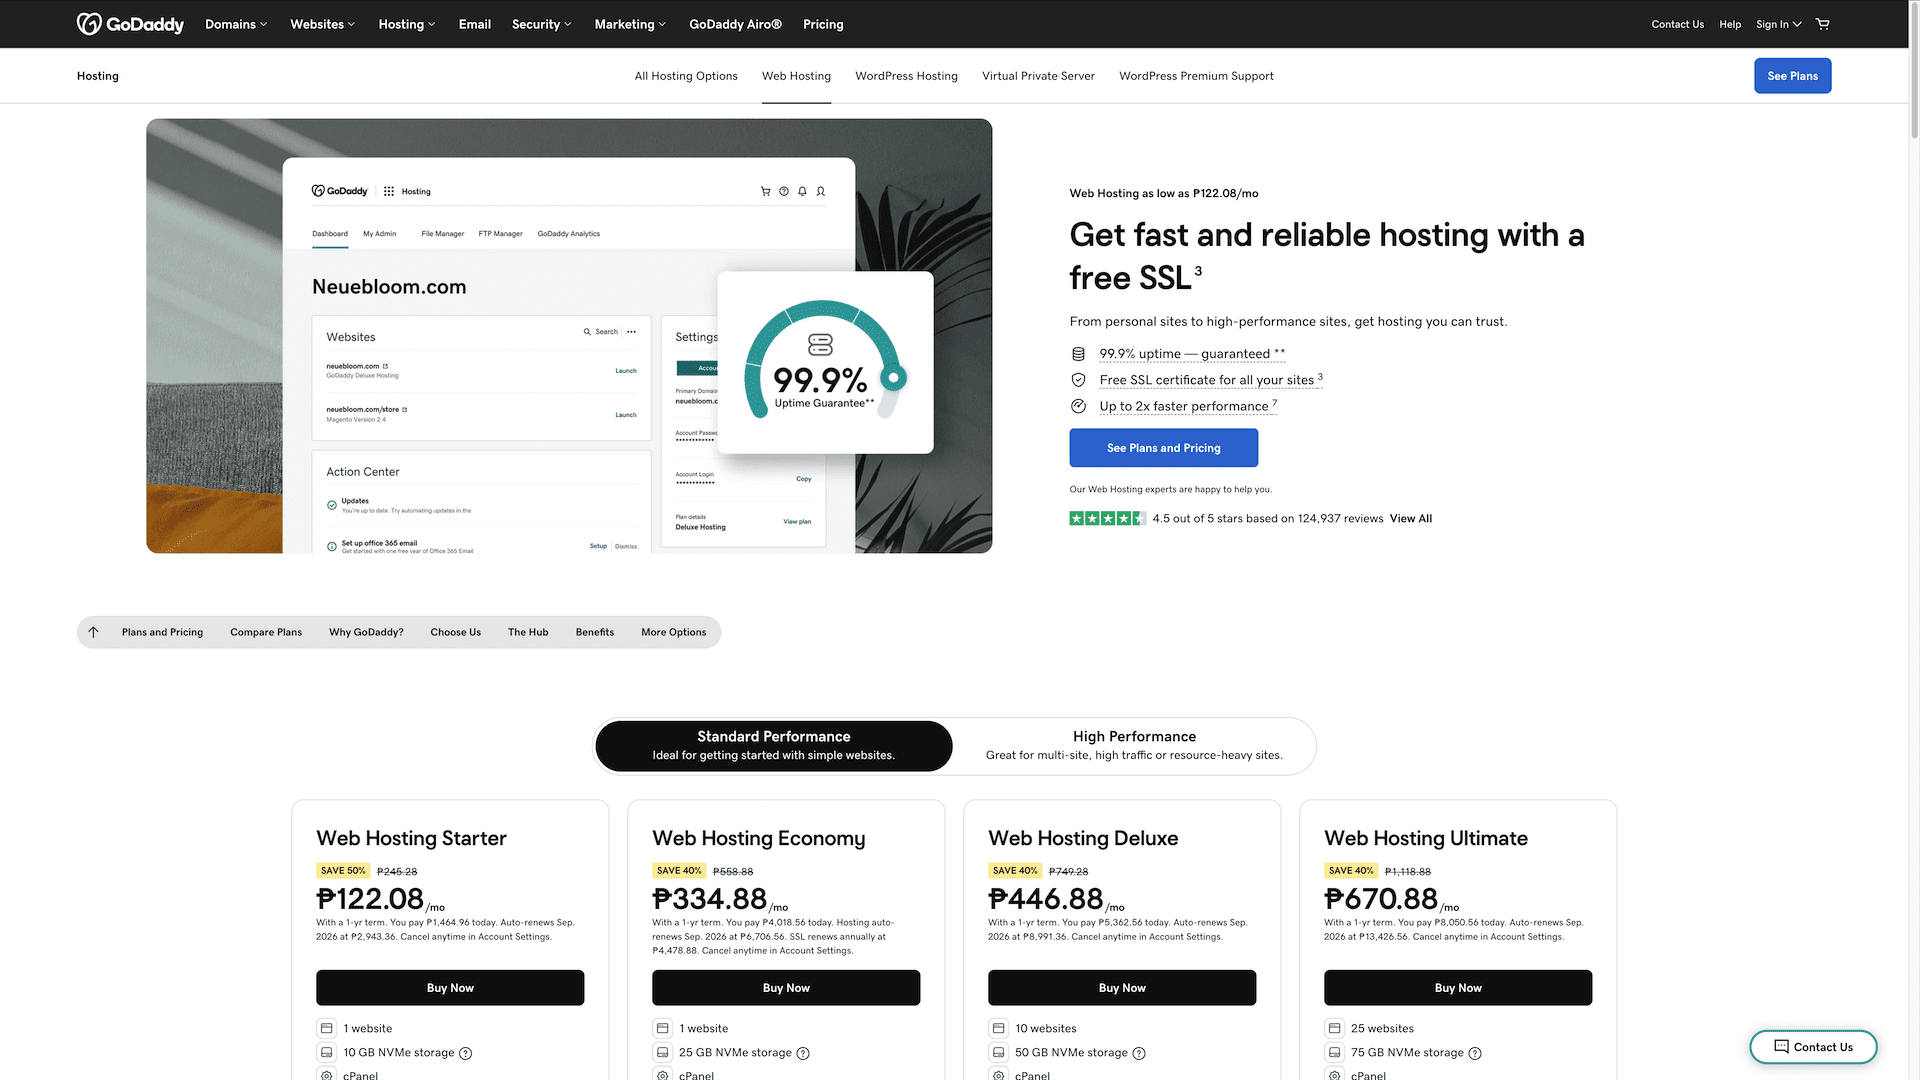The image size is (1920, 1080).
Task: Click 'Up to 2x faster performance' link
Action: (1187, 406)
